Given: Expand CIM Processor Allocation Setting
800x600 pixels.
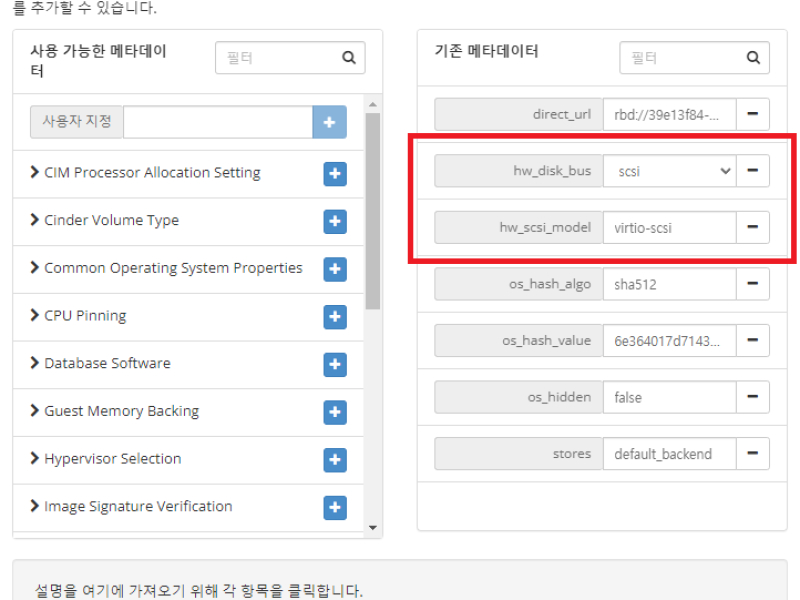Looking at the screenshot, I should [34, 172].
